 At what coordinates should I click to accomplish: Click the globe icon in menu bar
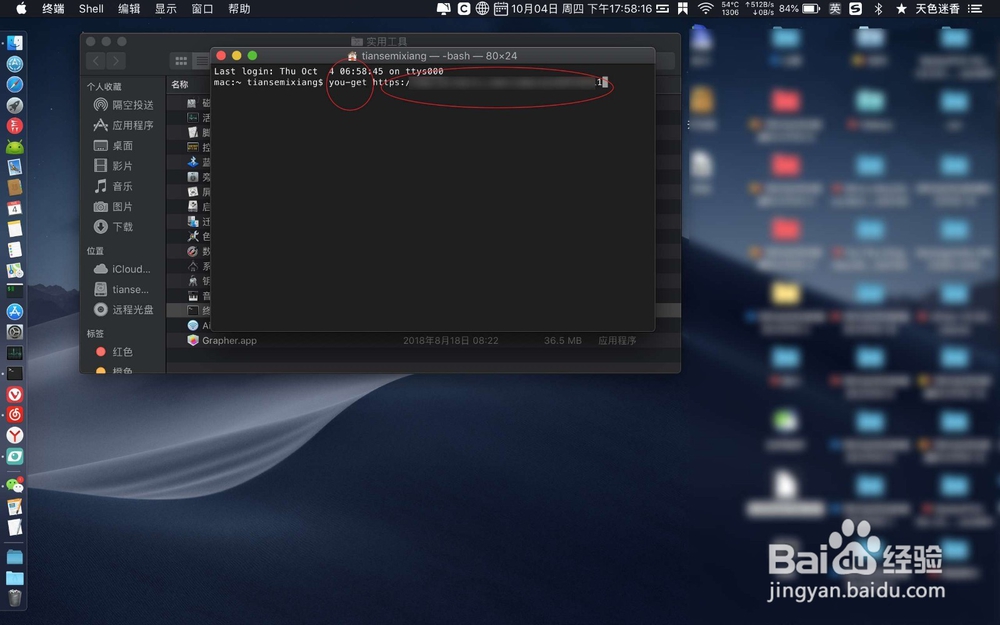point(483,8)
